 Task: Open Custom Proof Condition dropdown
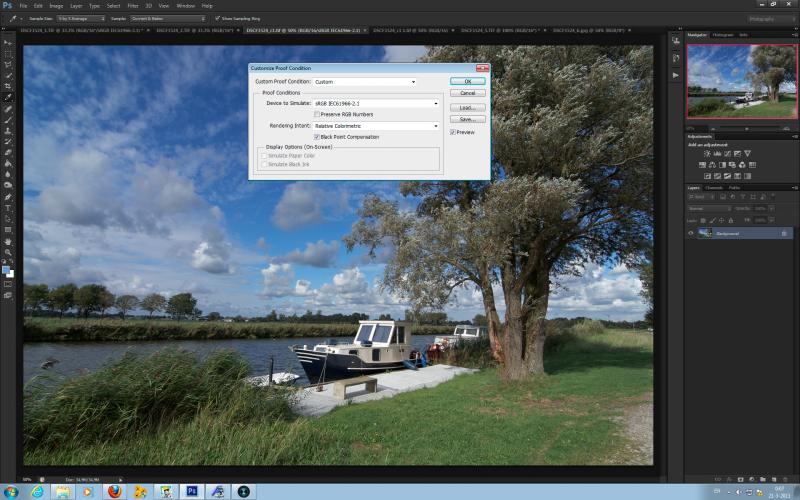click(x=365, y=82)
